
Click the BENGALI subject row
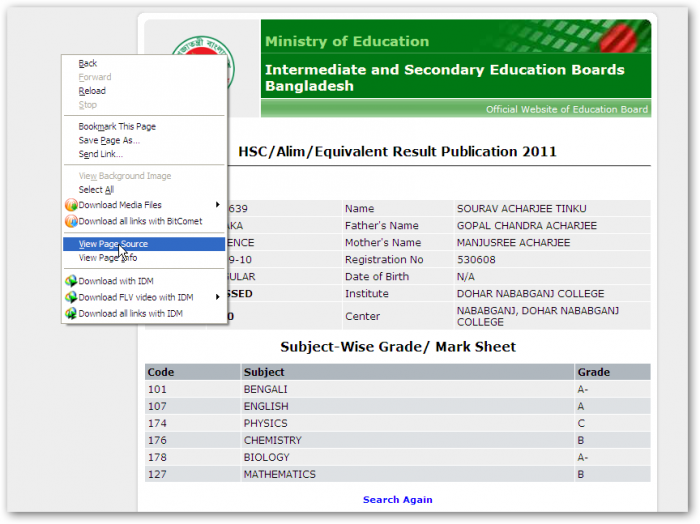coord(397,389)
